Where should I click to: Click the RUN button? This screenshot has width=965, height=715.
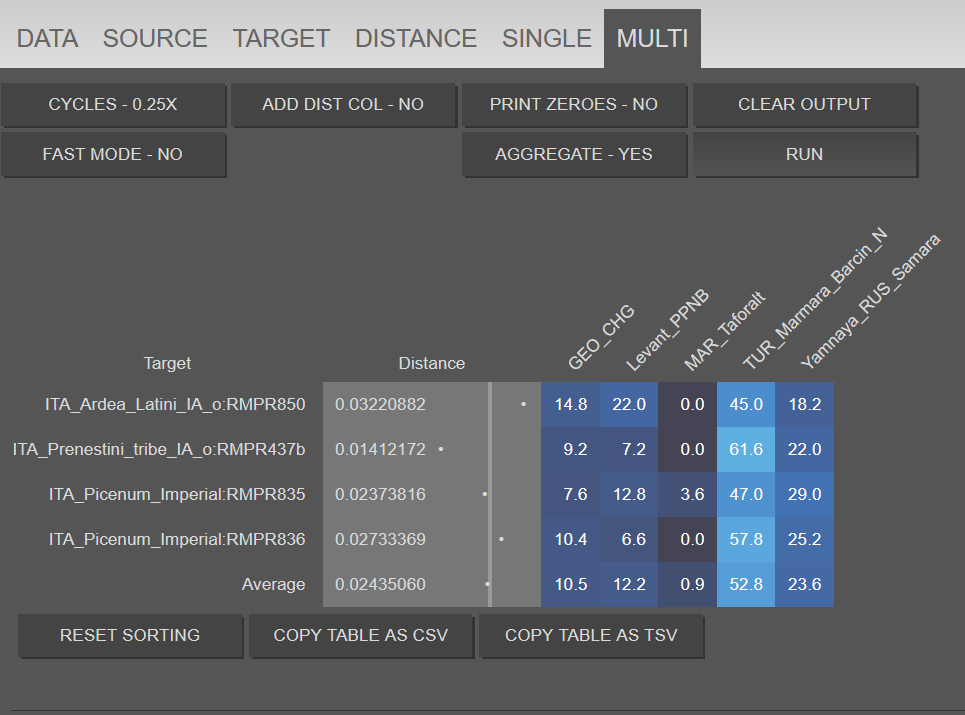click(x=805, y=154)
